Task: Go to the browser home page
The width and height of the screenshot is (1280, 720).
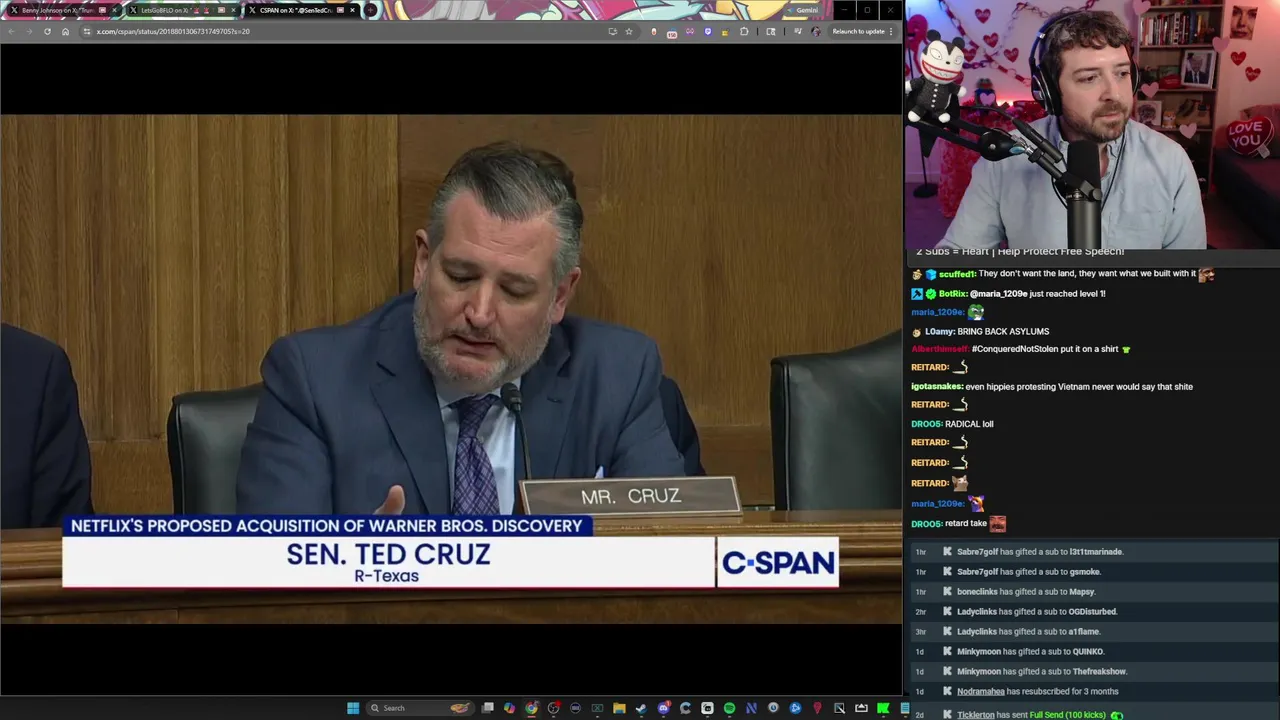Action: click(65, 31)
